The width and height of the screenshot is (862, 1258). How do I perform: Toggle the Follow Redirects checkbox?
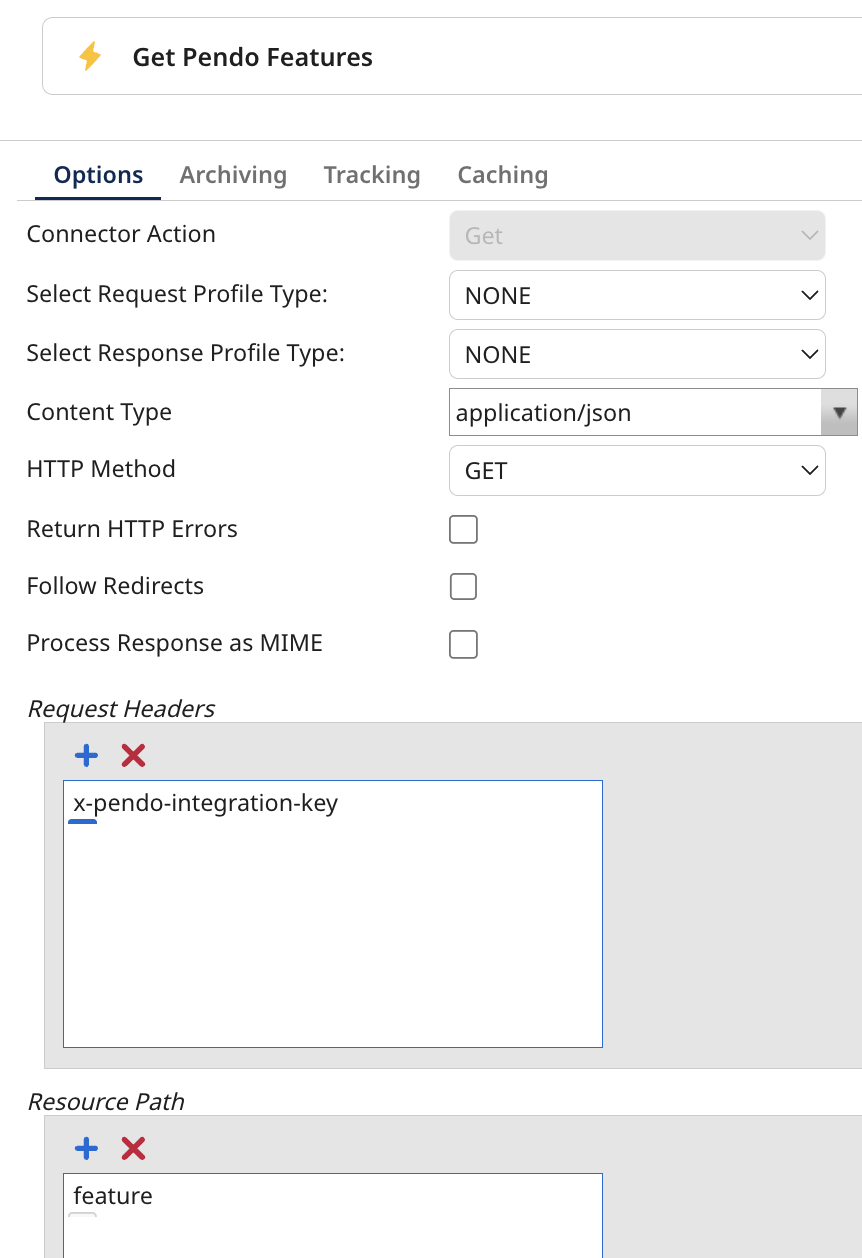(x=463, y=586)
